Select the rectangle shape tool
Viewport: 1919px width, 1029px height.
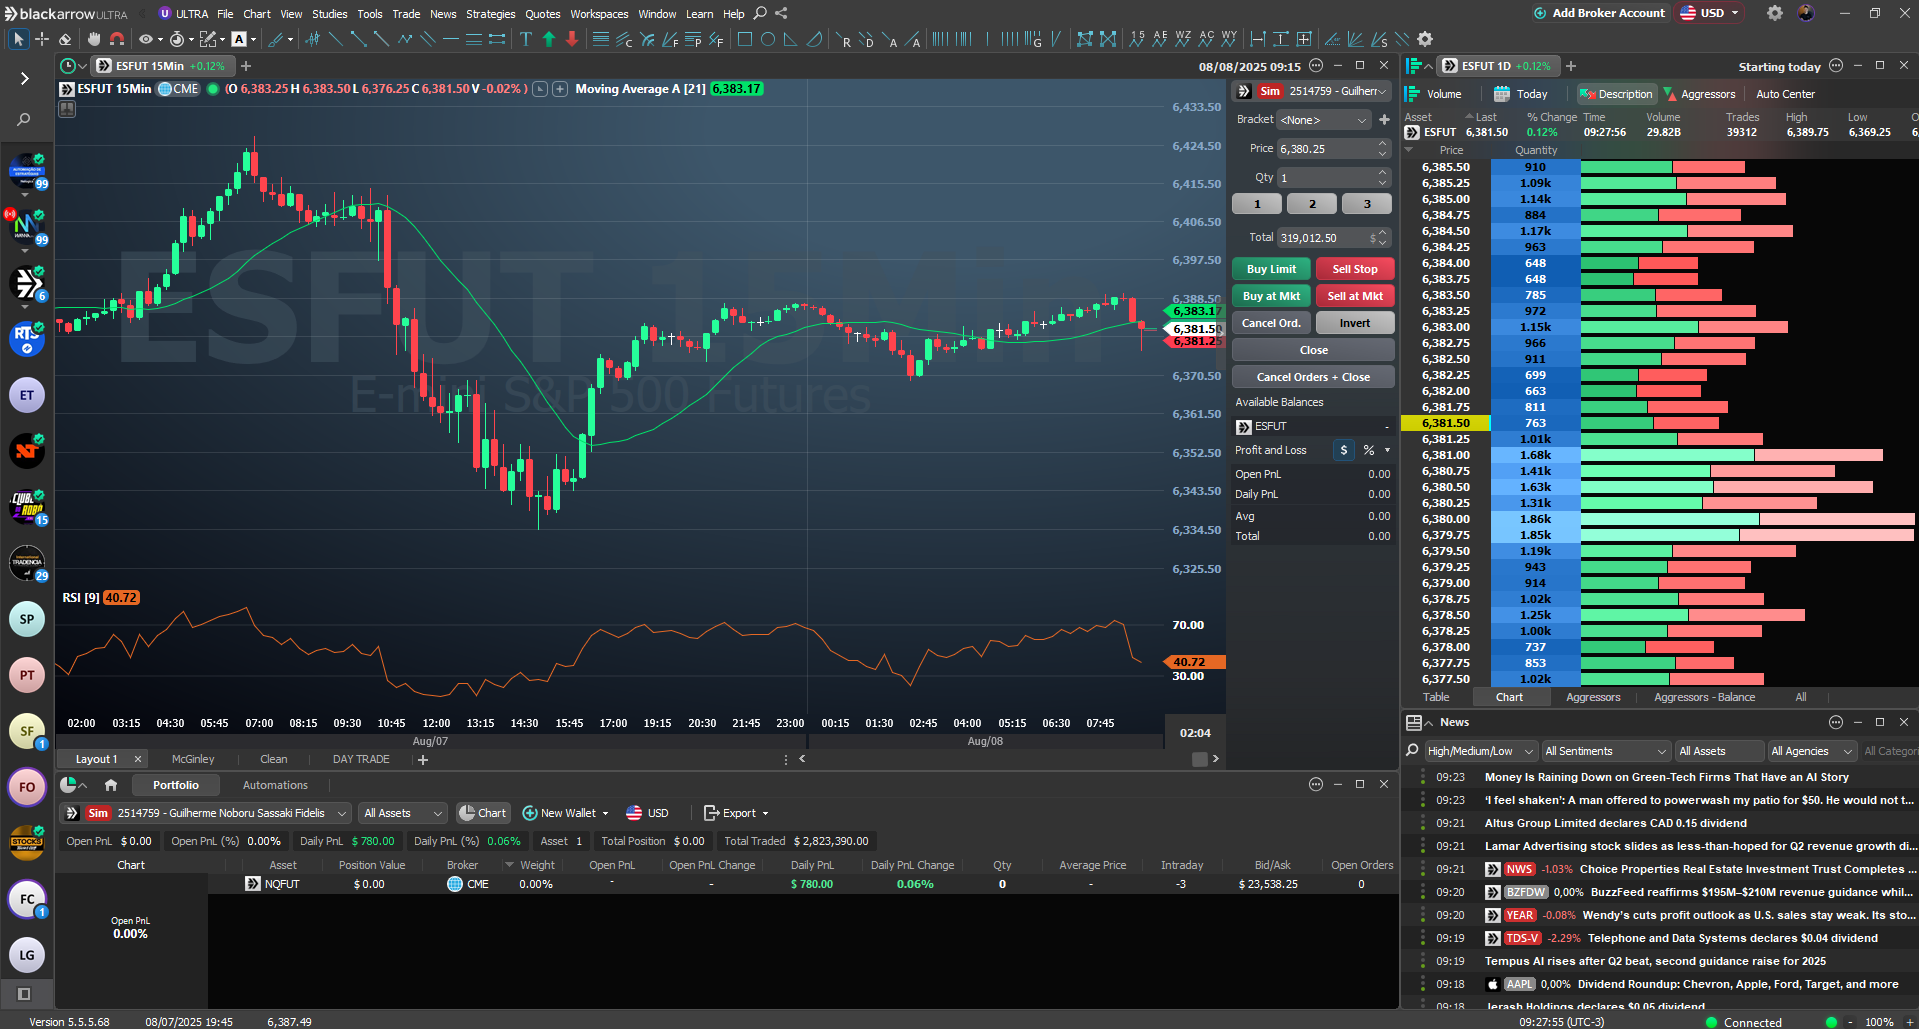click(x=745, y=39)
